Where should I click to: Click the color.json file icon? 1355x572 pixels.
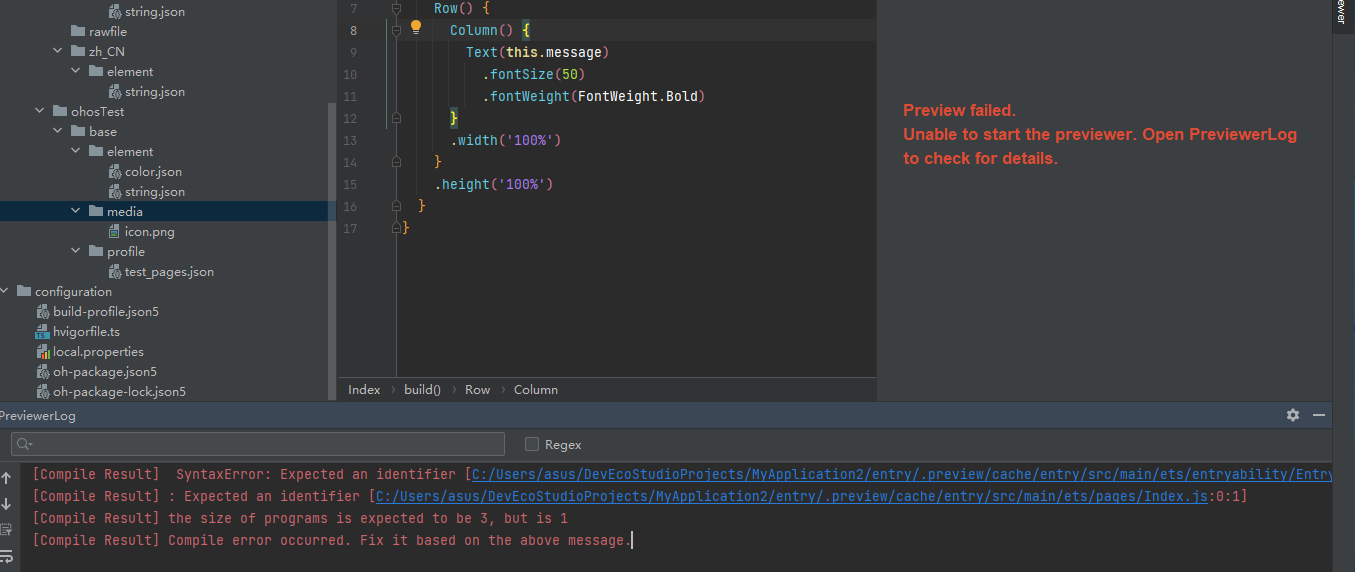click(x=115, y=171)
